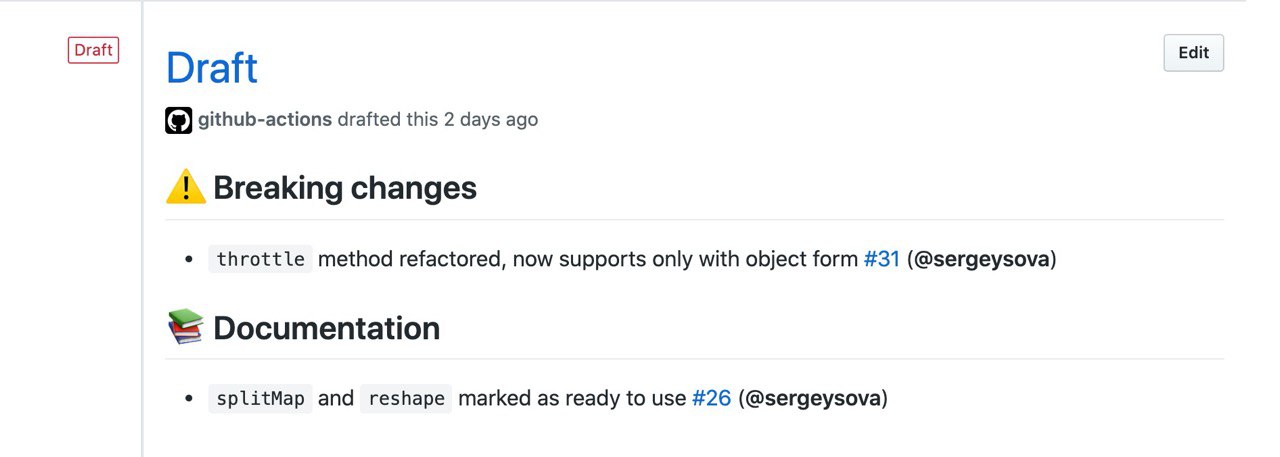The height and width of the screenshot is (457, 1280).
Task: Open pull request #26 link
Action: click(712, 398)
